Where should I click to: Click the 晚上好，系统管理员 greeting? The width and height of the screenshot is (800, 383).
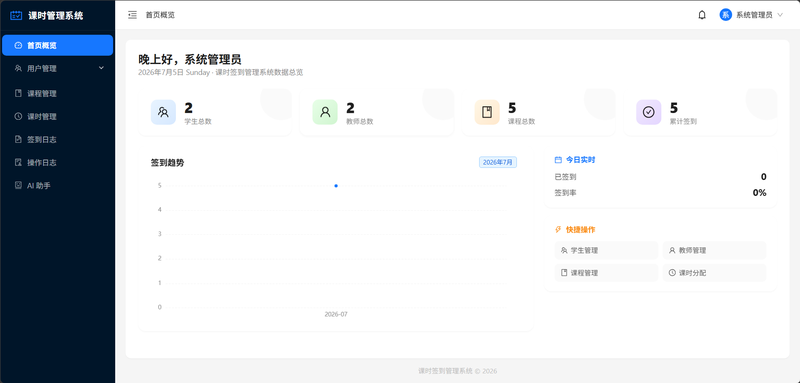point(190,59)
